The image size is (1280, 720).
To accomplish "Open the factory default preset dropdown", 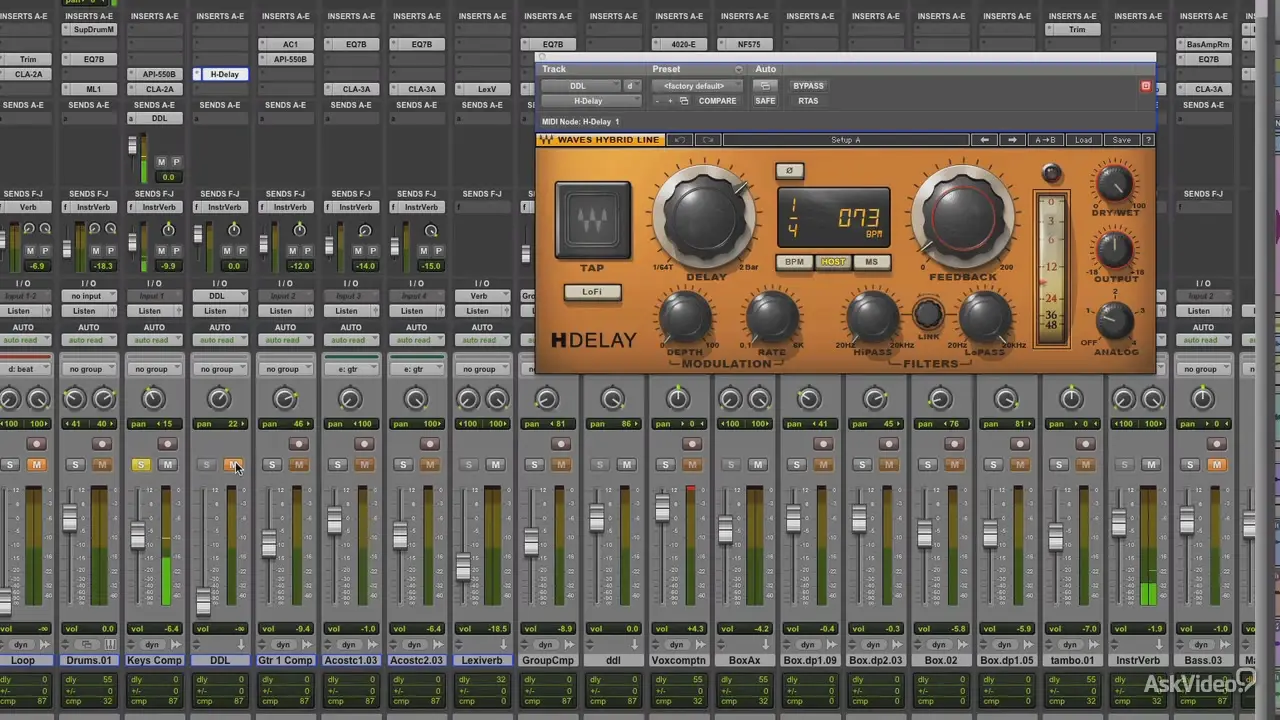I will [x=694, y=86].
